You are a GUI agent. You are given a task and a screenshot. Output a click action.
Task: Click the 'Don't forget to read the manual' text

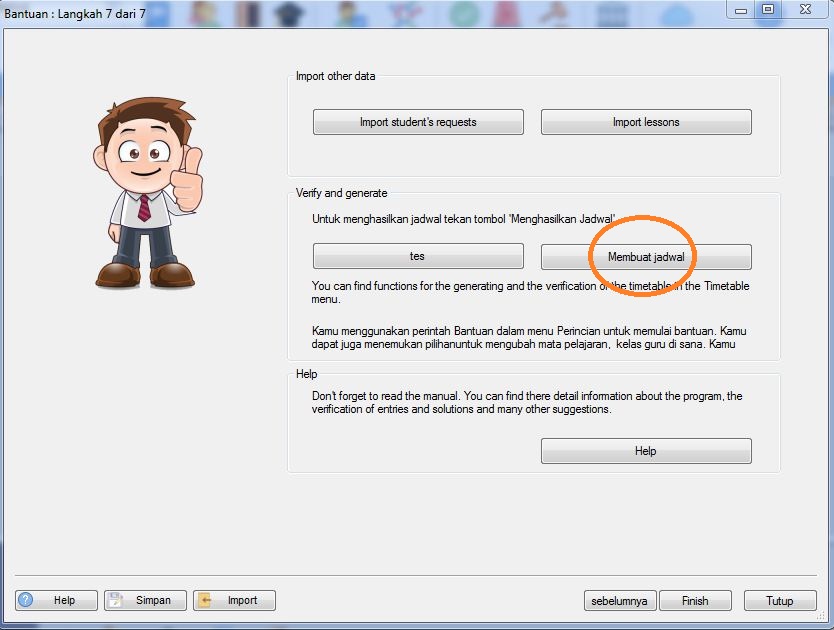[x=527, y=402]
